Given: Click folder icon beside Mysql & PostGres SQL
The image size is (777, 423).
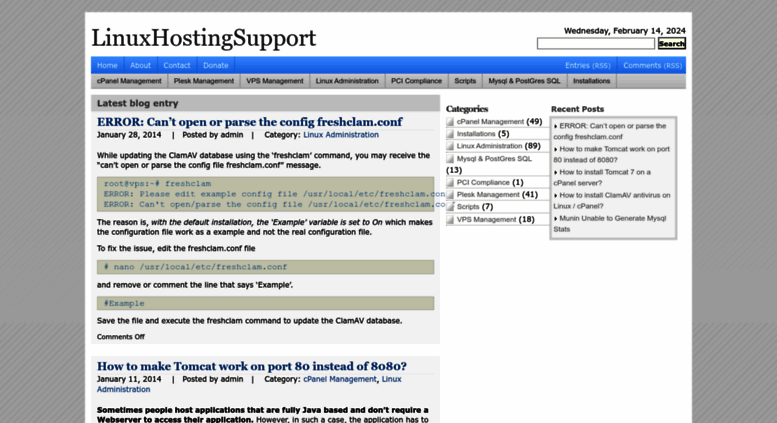Looking at the screenshot, I should 450,159.
